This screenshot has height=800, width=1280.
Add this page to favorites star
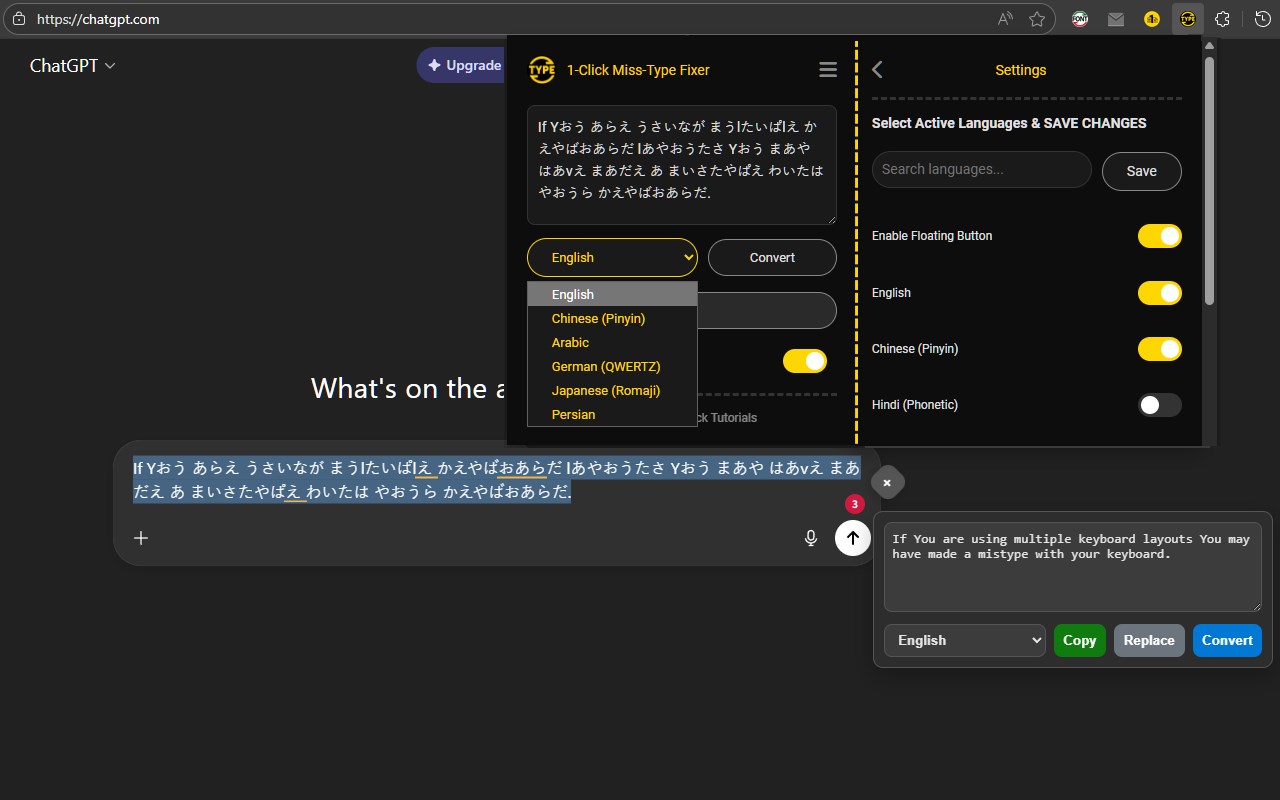tap(1037, 19)
